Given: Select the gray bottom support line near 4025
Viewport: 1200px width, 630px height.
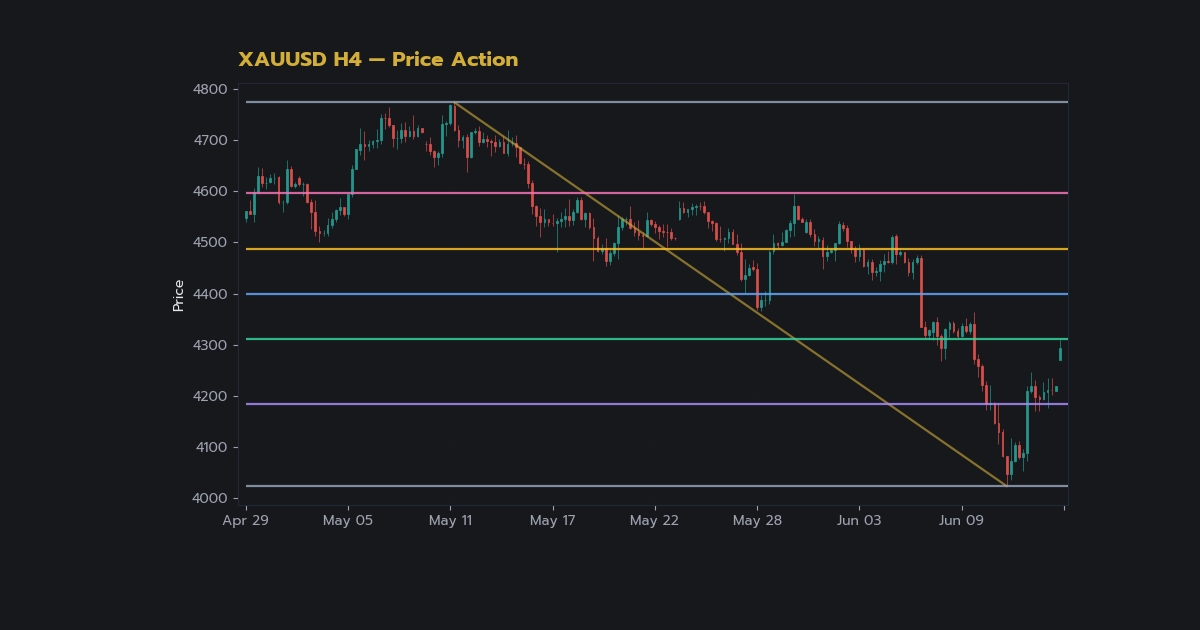Looking at the screenshot, I should [x=656, y=486].
